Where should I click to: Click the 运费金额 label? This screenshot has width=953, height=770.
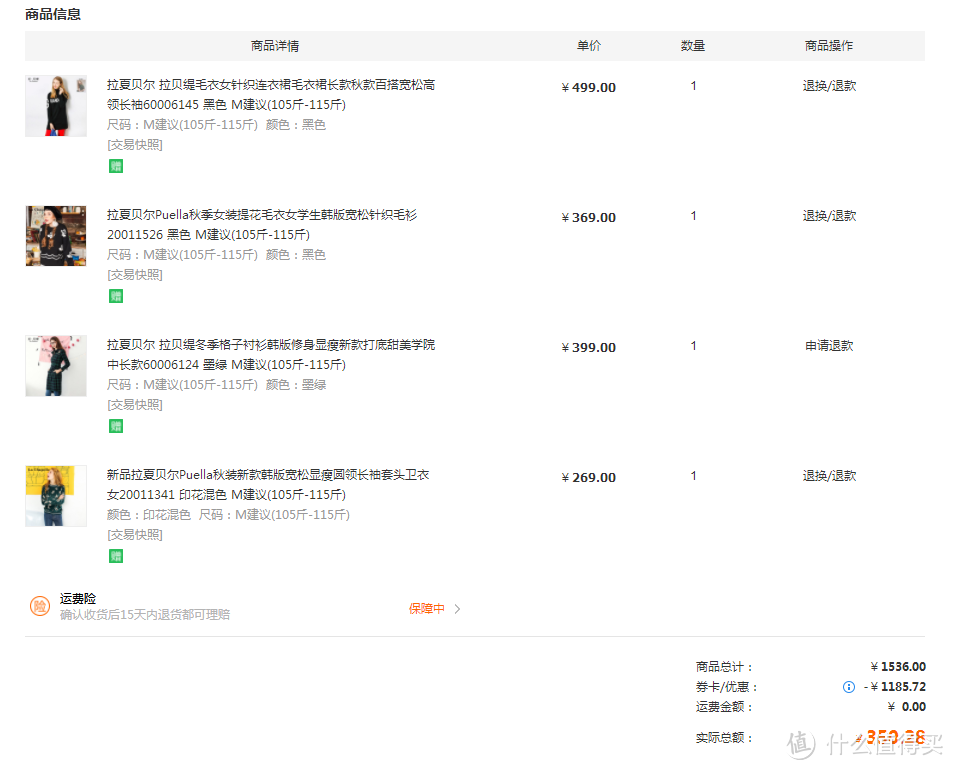(724, 707)
